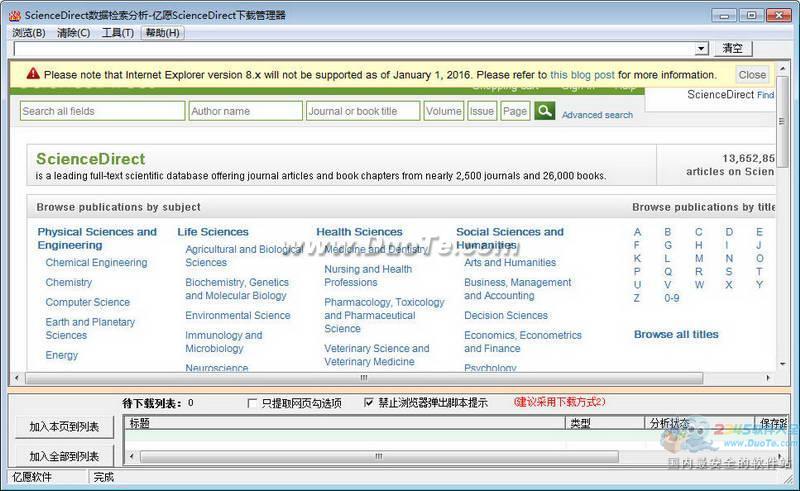Click browser vertical scrollbar down arrow

coord(783,364)
